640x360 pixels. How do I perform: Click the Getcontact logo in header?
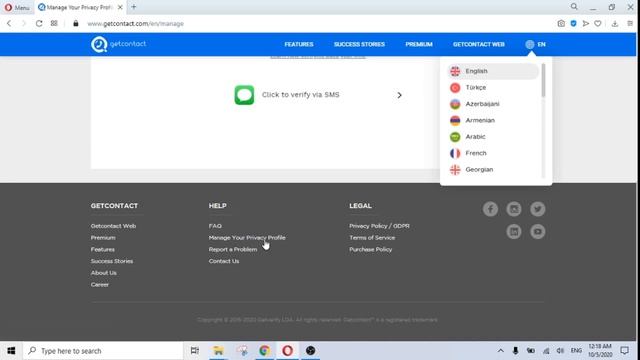118,44
